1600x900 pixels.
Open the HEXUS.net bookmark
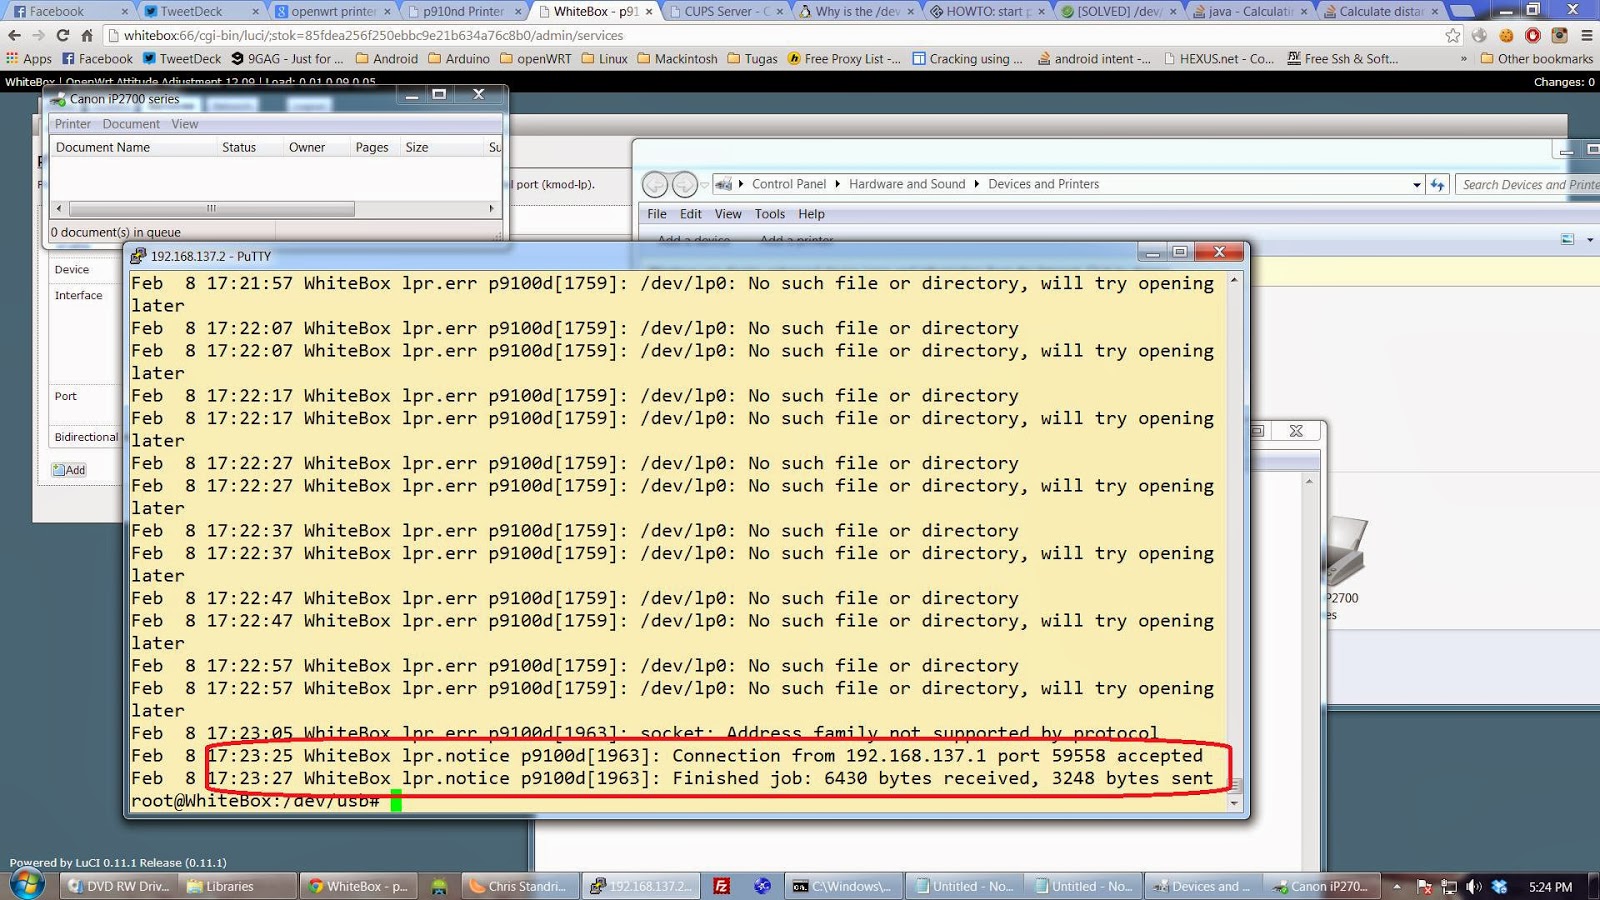pyautogui.click(x=1219, y=59)
